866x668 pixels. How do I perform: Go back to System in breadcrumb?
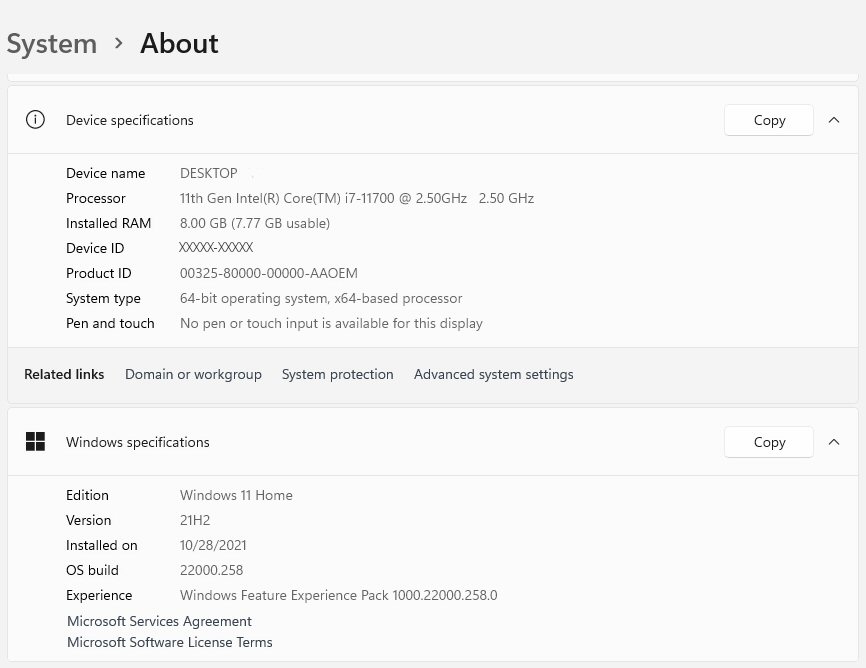coord(52,44)
